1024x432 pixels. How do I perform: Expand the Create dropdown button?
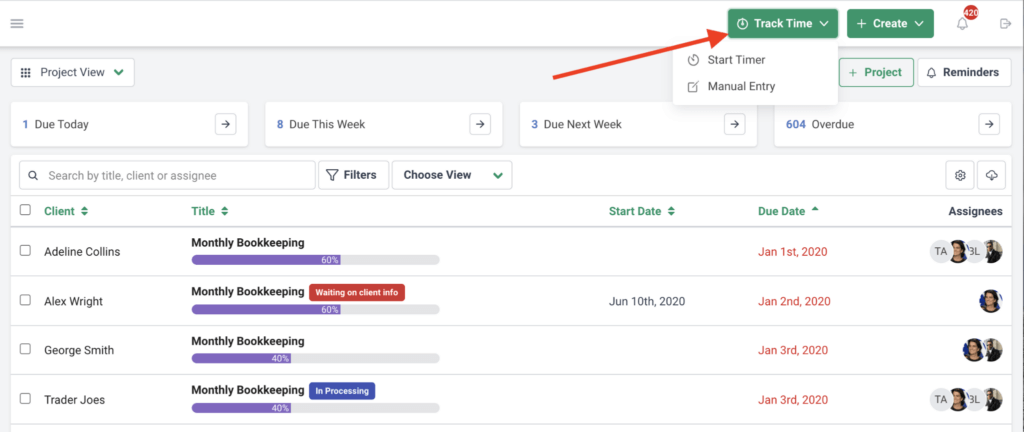click(889, 24)
